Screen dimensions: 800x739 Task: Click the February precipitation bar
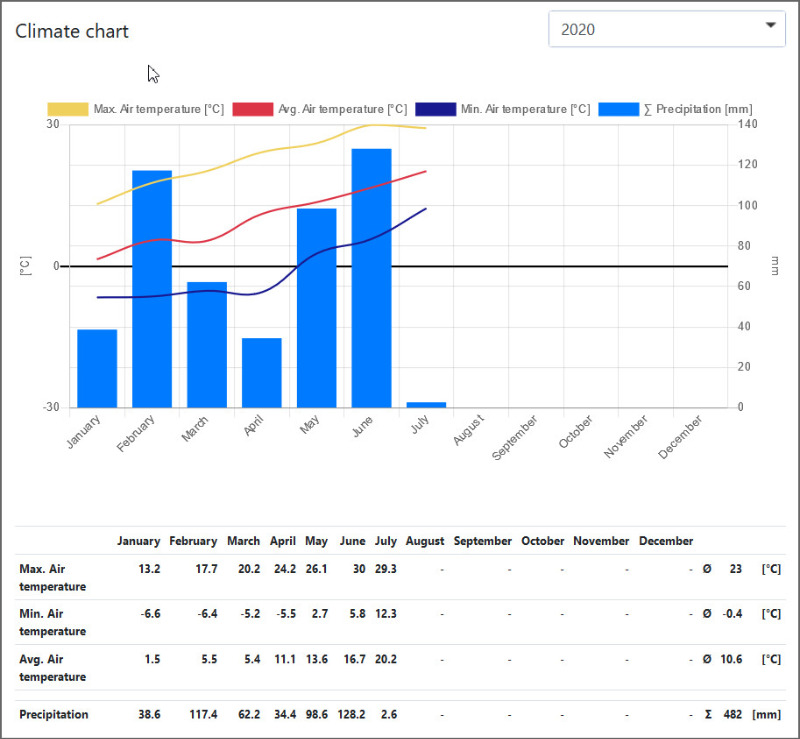coord(152,289)
